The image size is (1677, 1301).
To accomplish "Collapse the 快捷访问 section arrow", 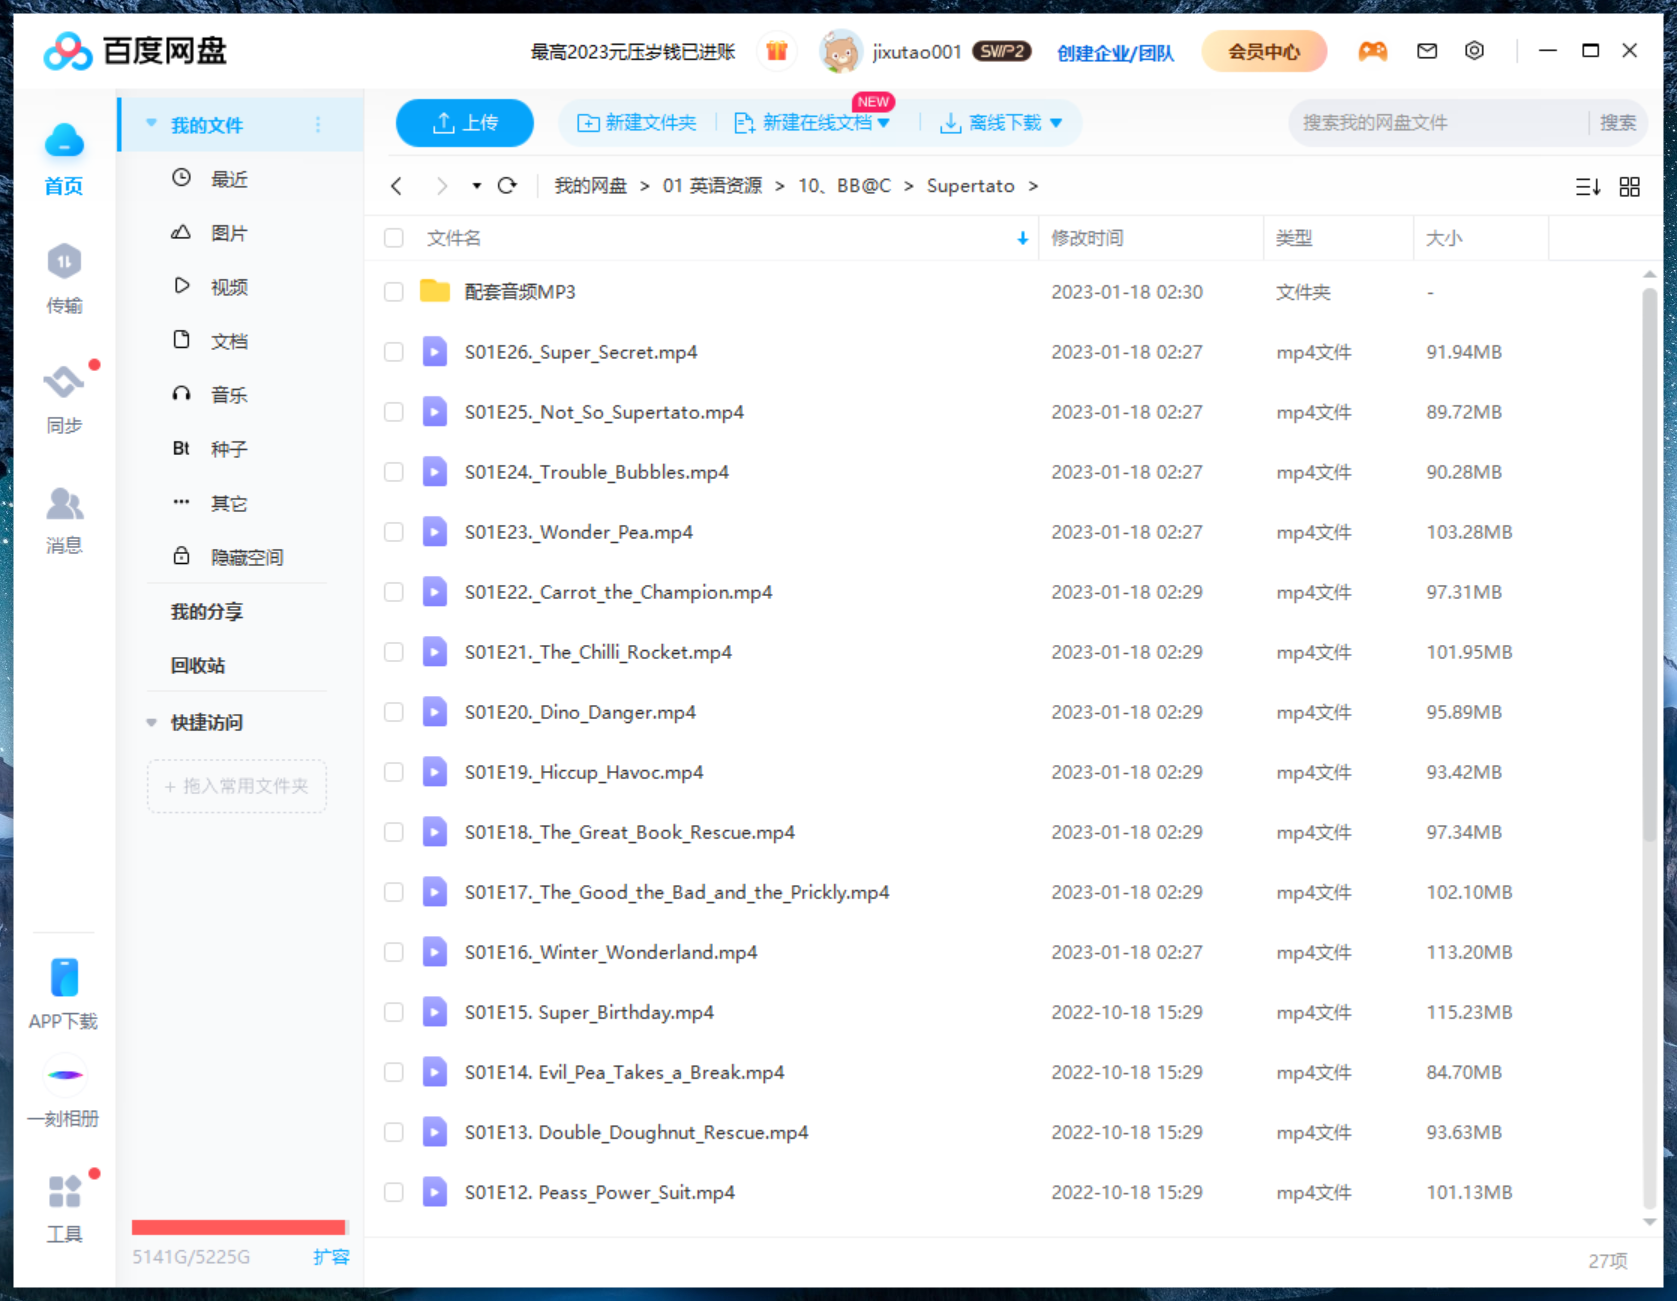I will (x=152, y=722).
